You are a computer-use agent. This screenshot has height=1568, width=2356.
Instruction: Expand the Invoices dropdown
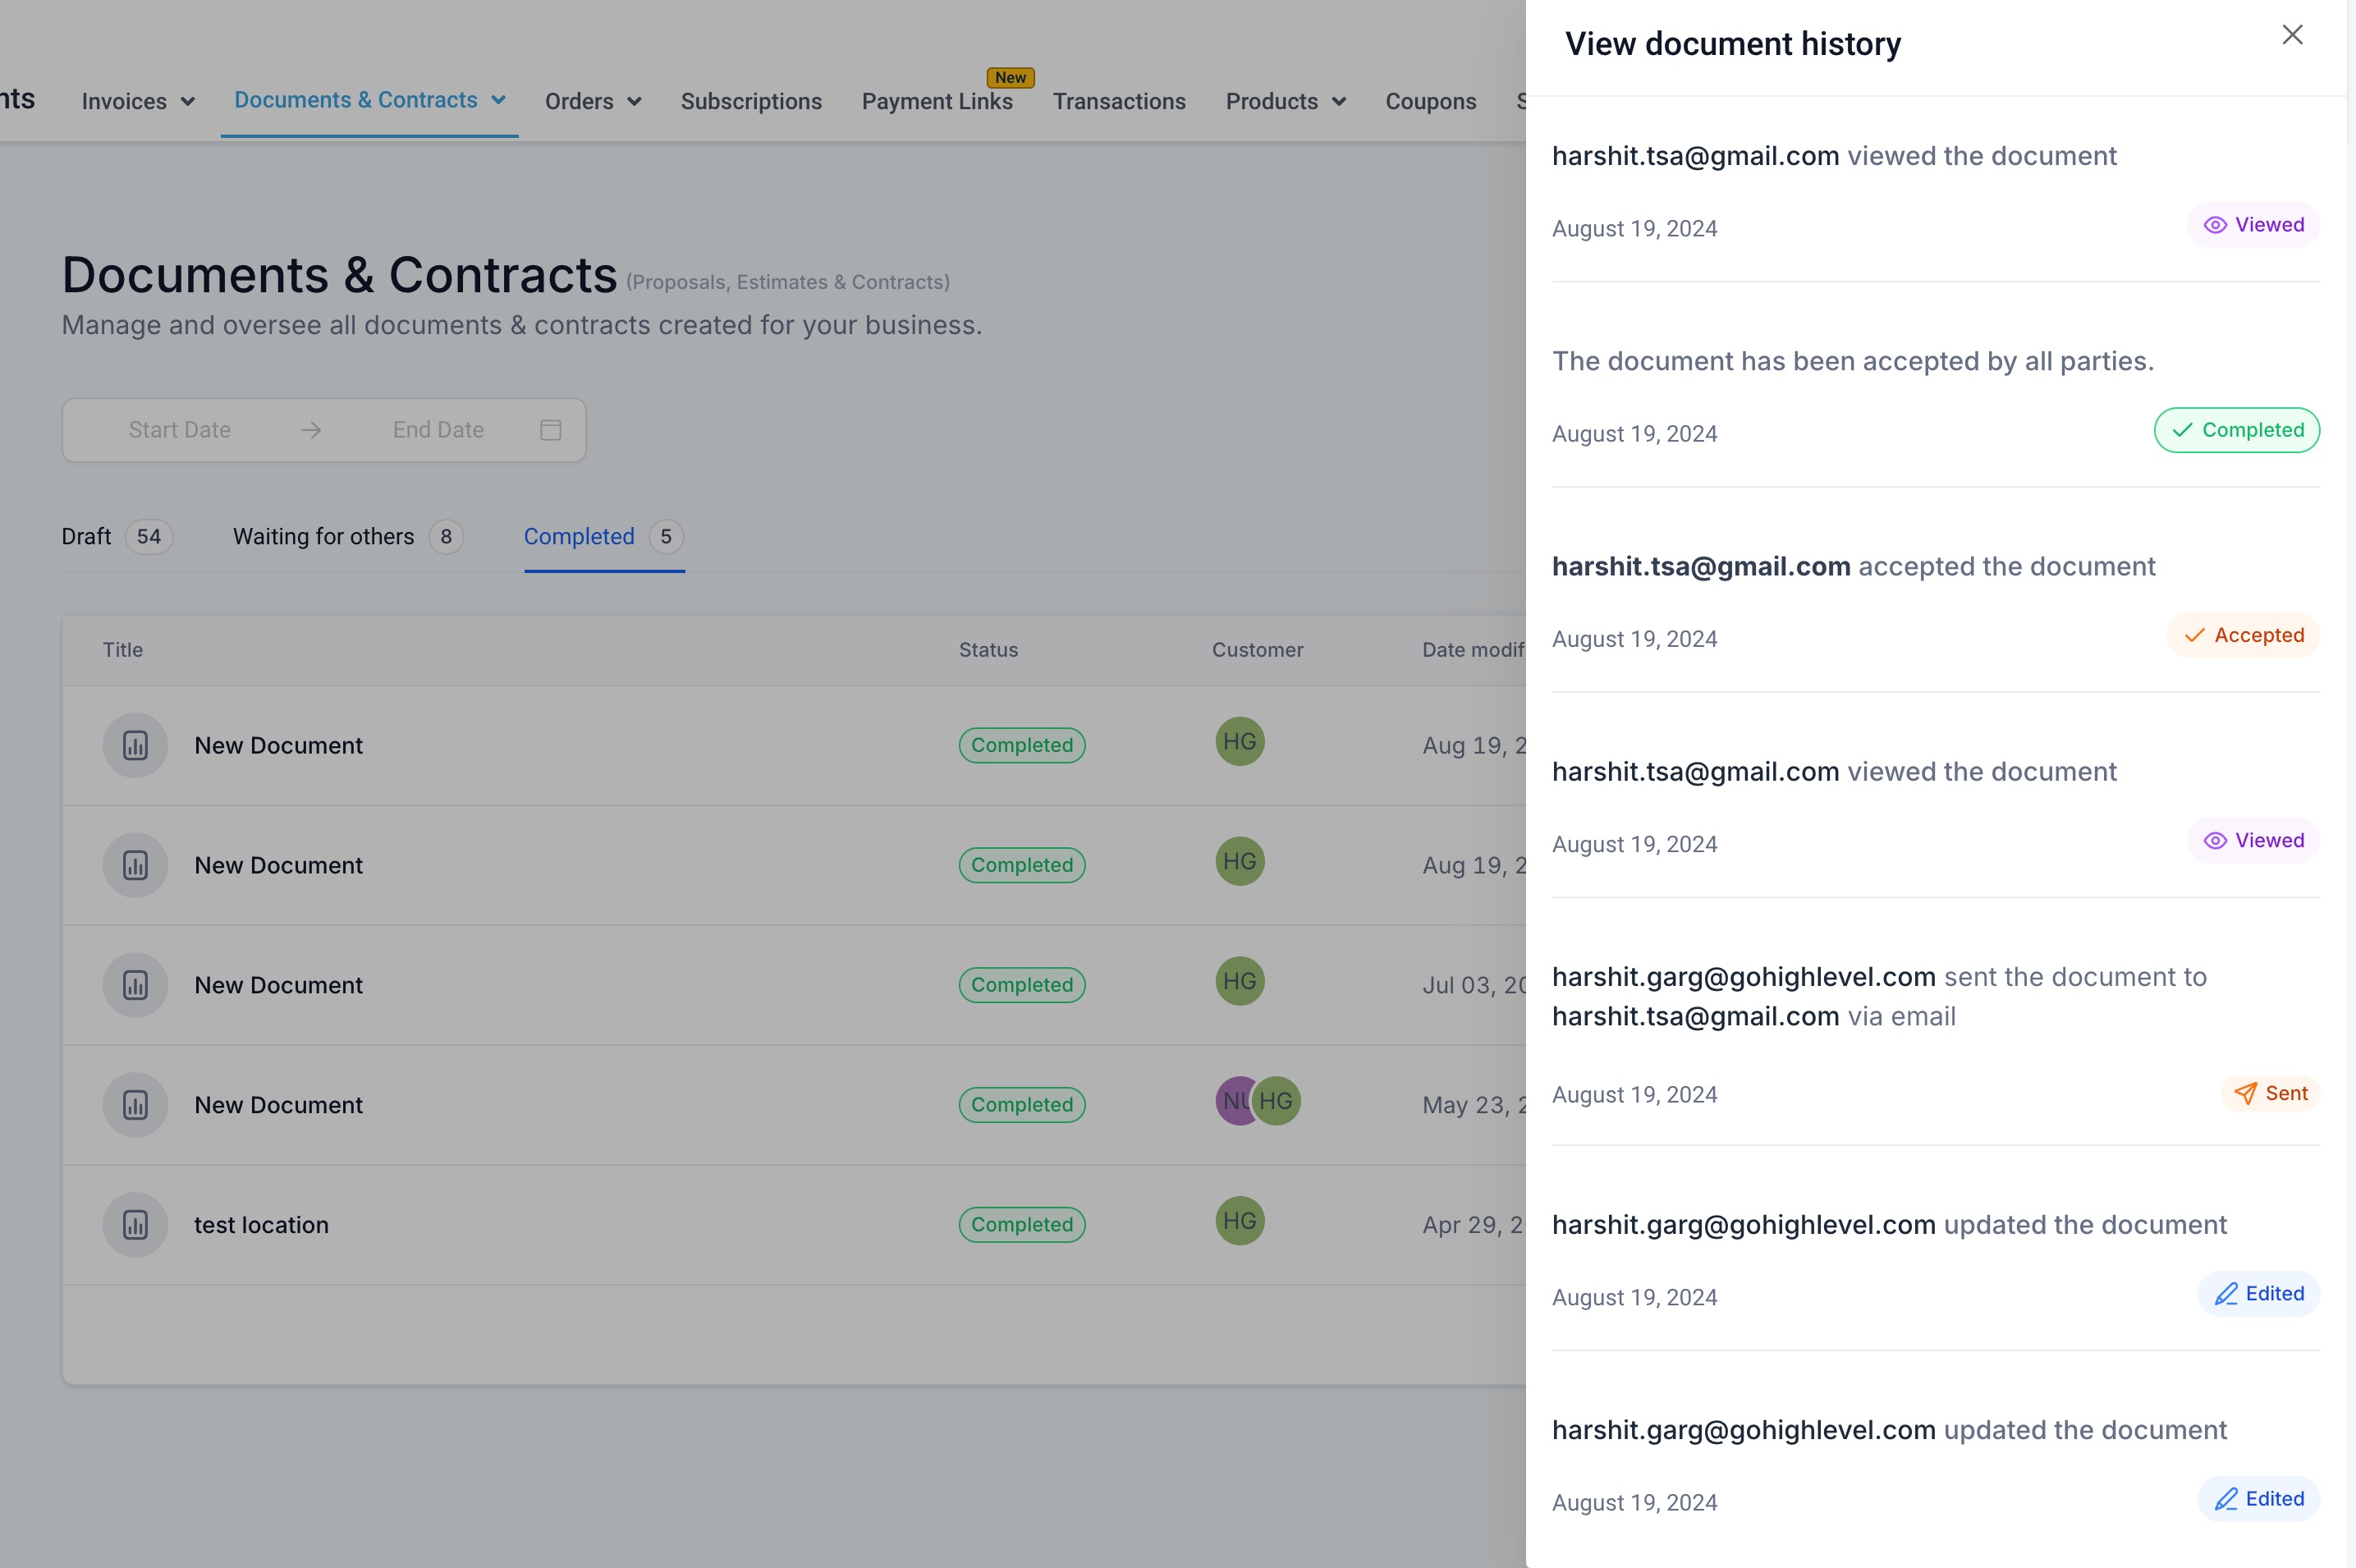[x=138, y=101]
